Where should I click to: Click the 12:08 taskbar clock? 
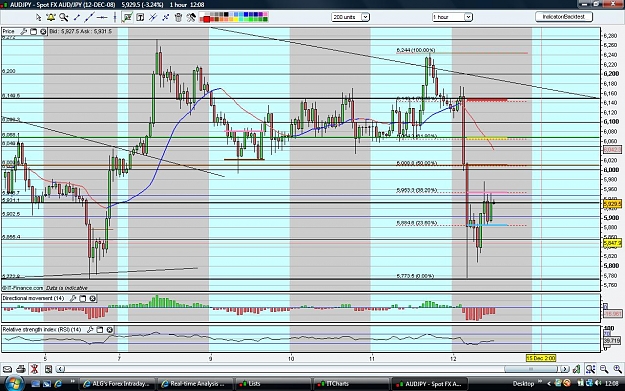(x=612, y=383)
